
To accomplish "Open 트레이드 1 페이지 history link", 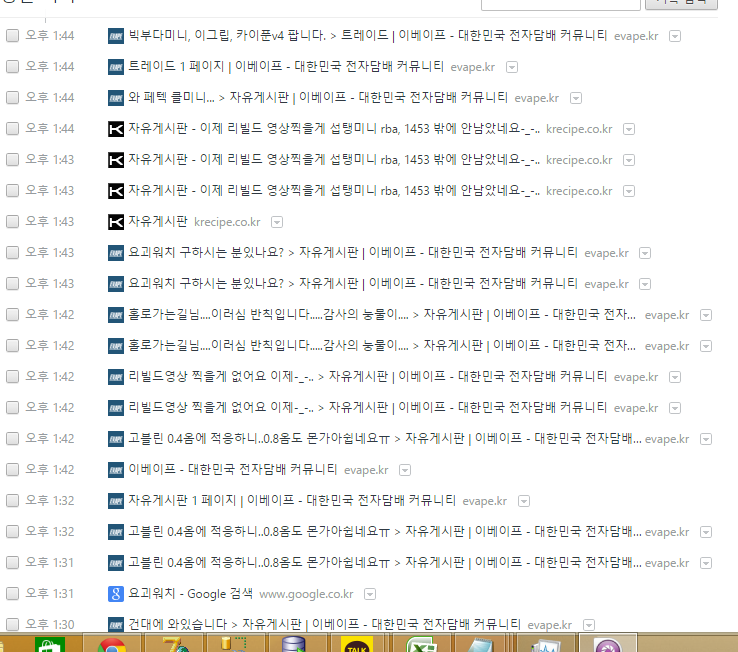I will tap(286, 67).
